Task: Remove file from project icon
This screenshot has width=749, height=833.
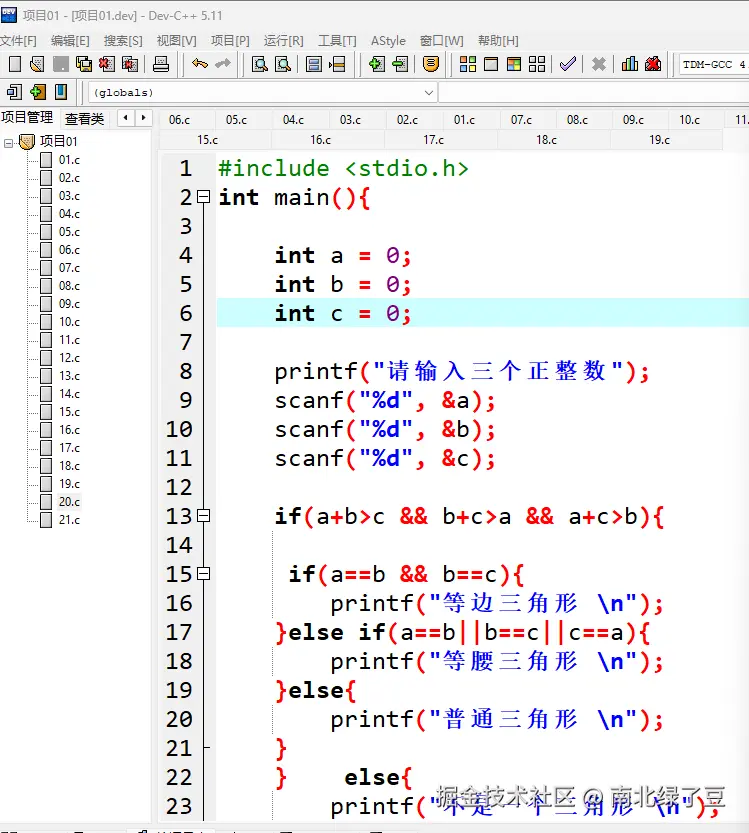Action: tap(400, 64)
